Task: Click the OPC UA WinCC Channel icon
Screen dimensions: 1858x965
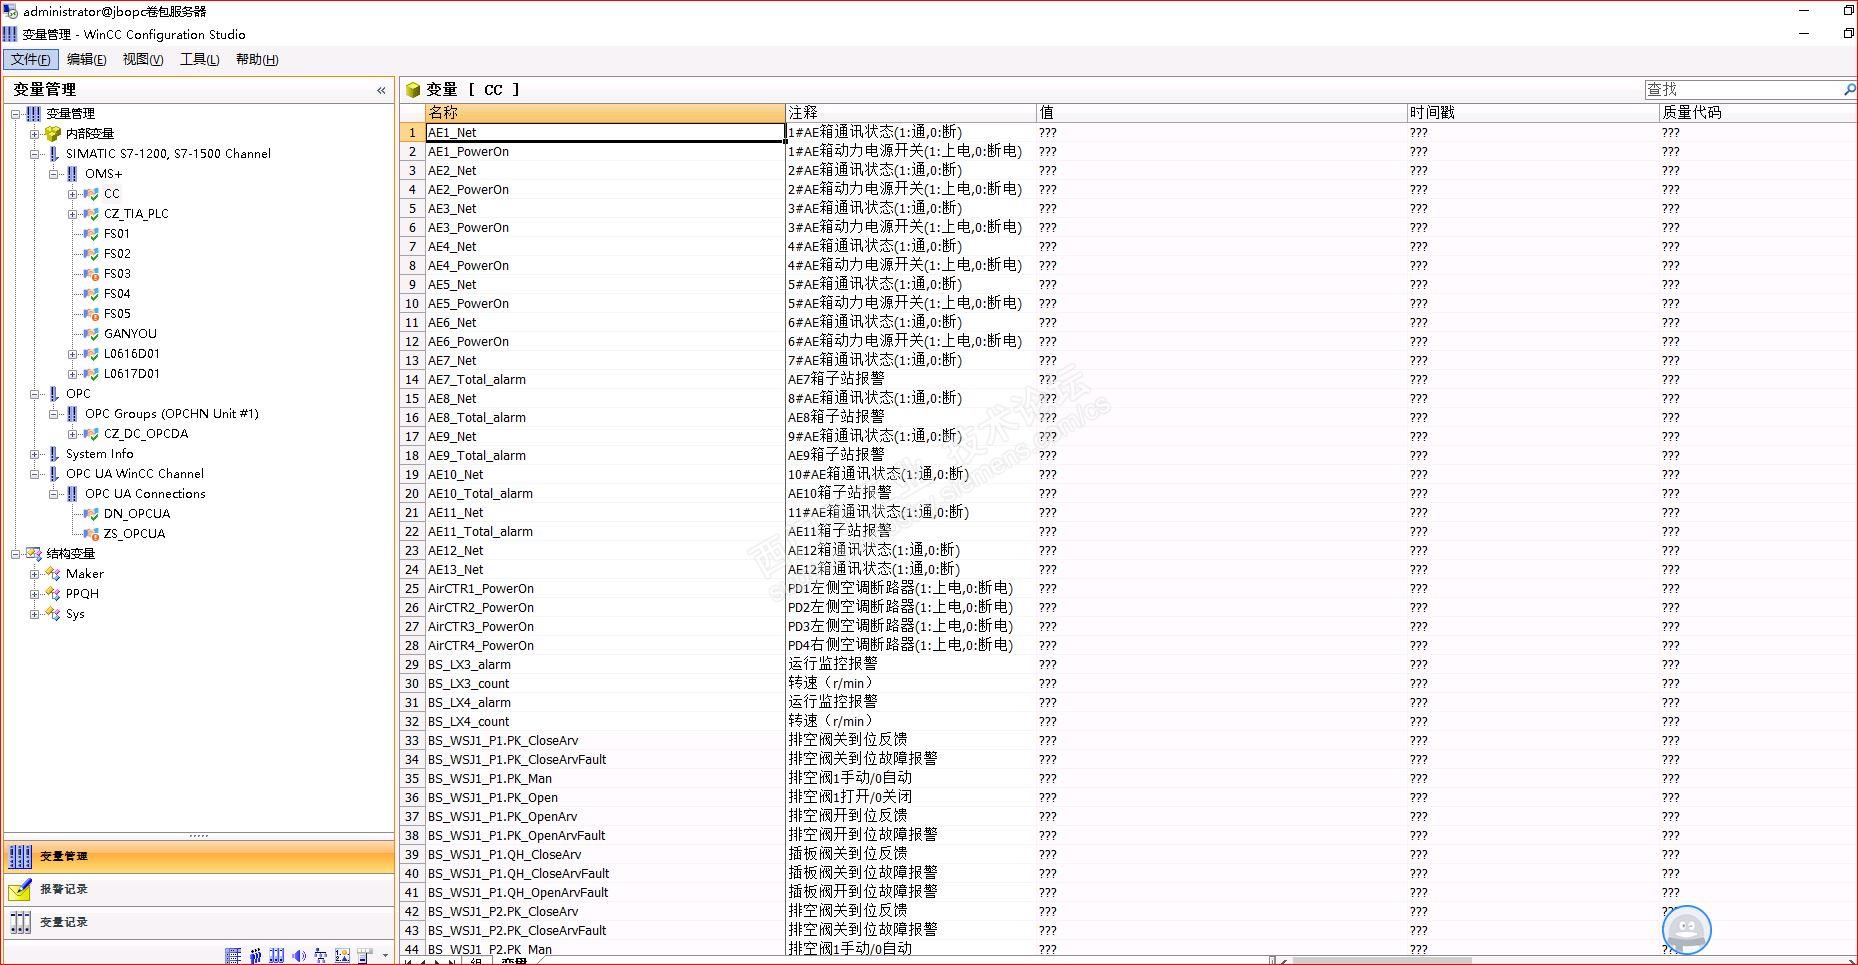Action: (53, 474)
